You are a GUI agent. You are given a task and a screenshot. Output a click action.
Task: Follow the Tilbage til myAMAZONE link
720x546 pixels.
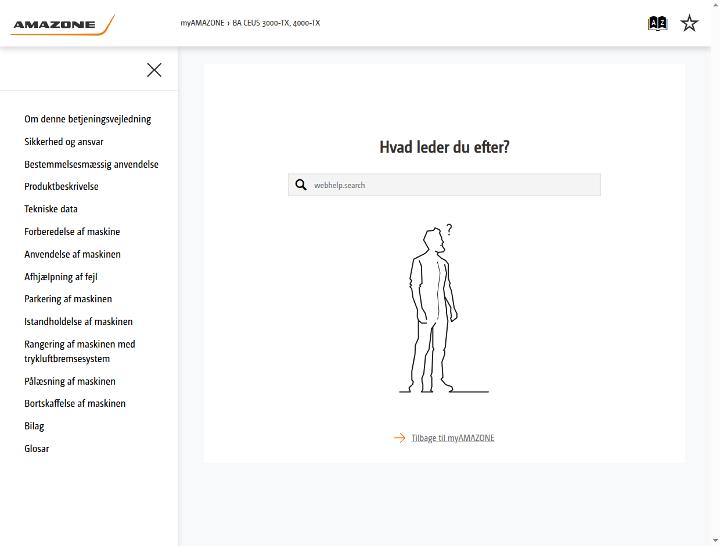453,438
